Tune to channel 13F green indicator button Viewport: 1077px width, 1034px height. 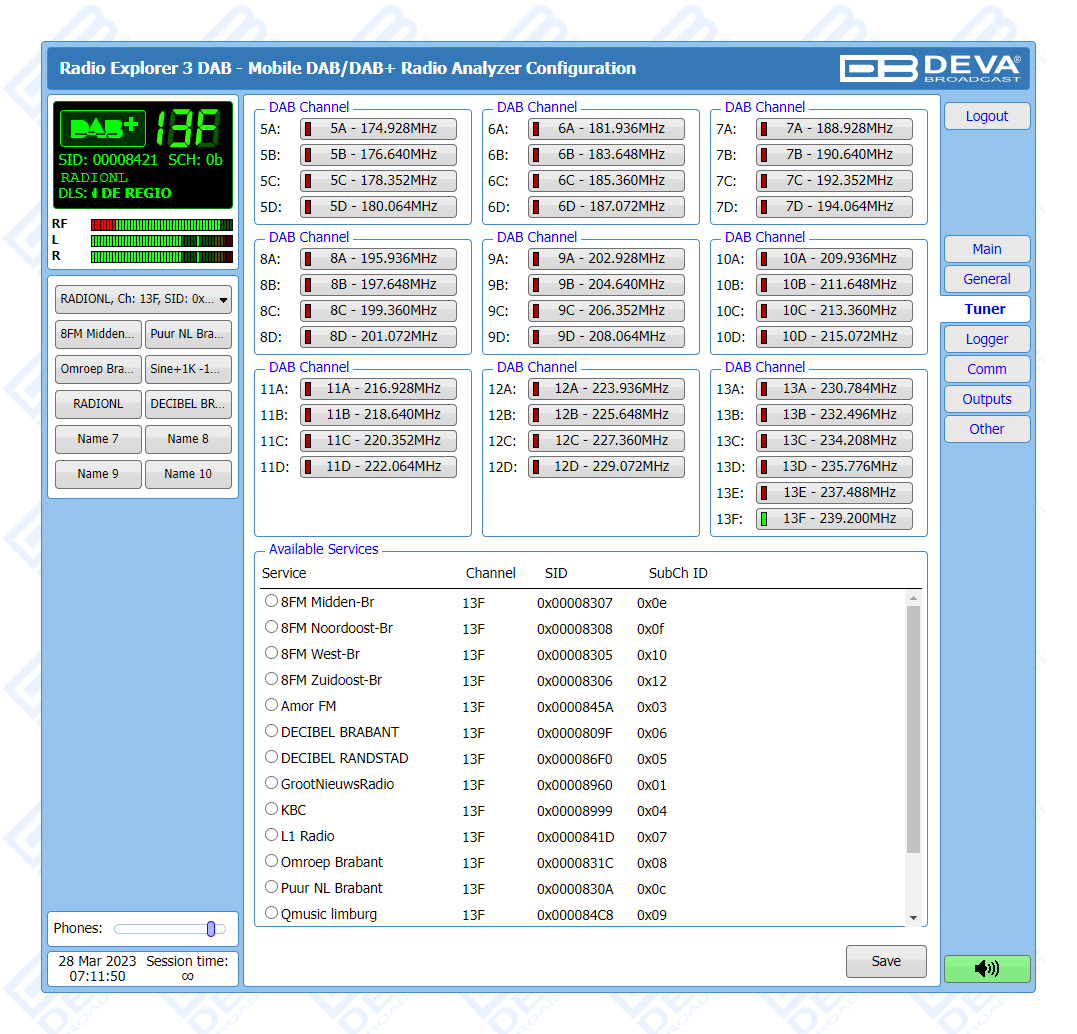click(x=834, y=519)
